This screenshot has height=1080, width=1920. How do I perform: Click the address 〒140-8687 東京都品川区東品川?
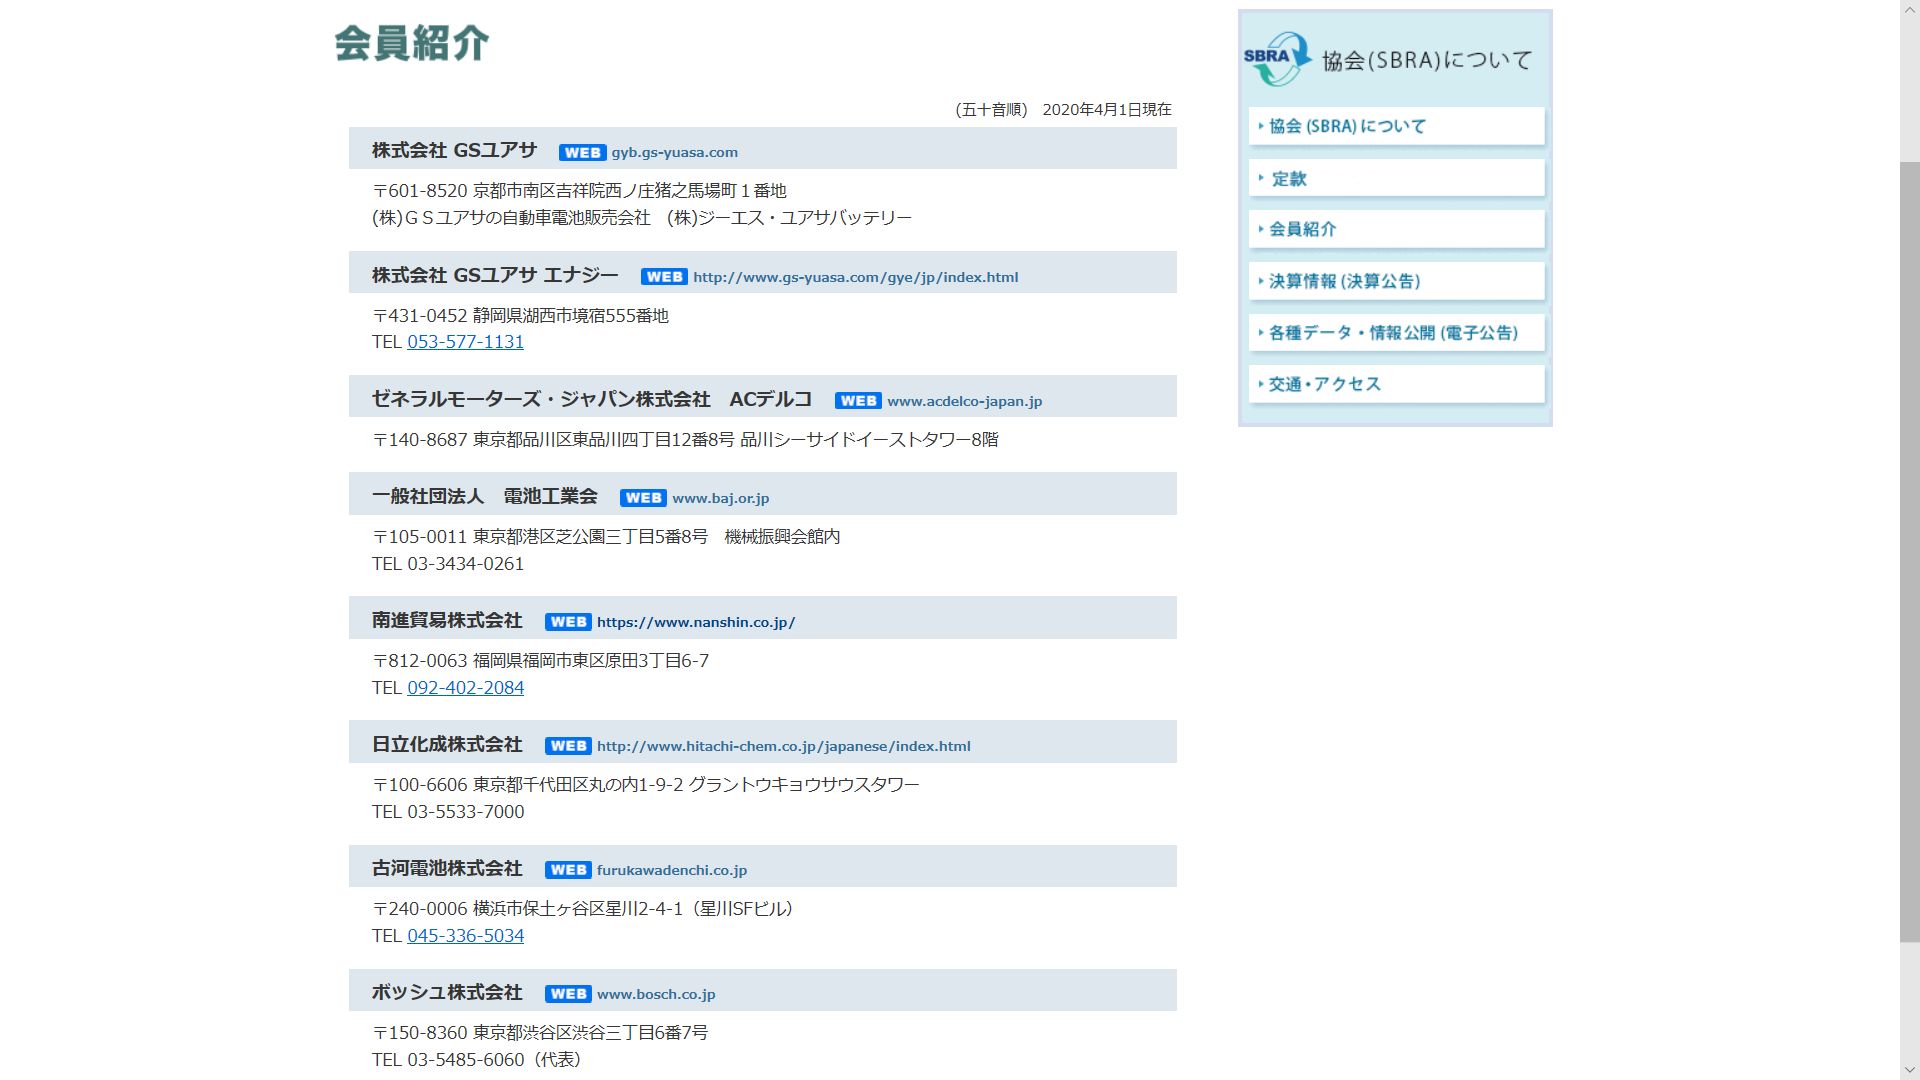tap(686, 440)
